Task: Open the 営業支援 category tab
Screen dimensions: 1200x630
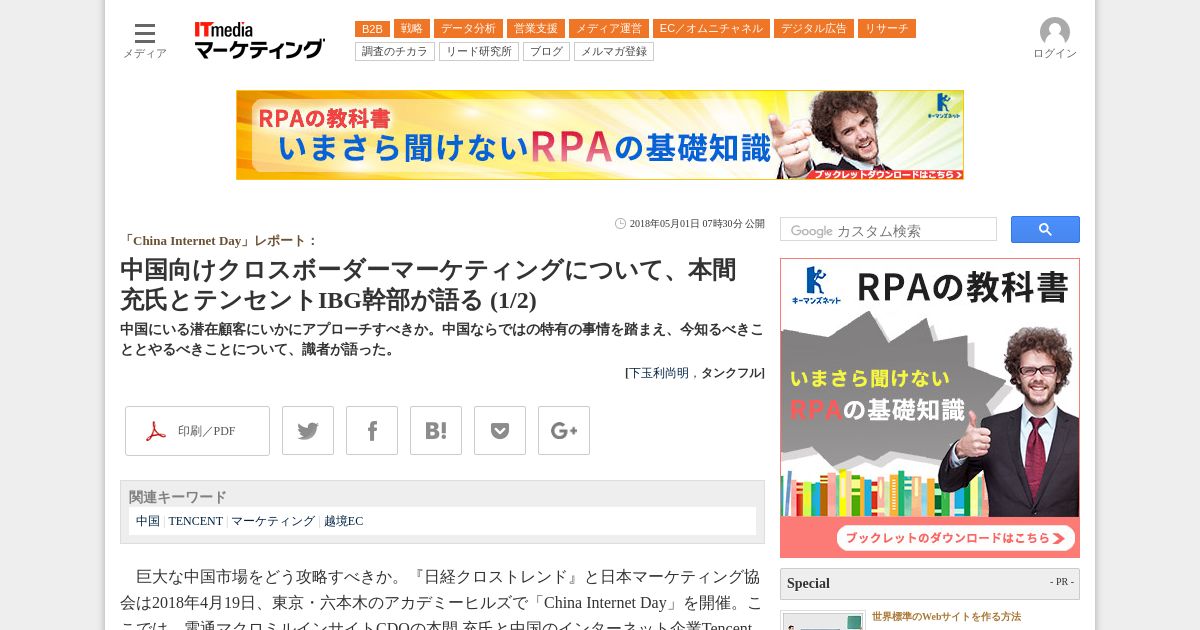Action: (536, 29)
